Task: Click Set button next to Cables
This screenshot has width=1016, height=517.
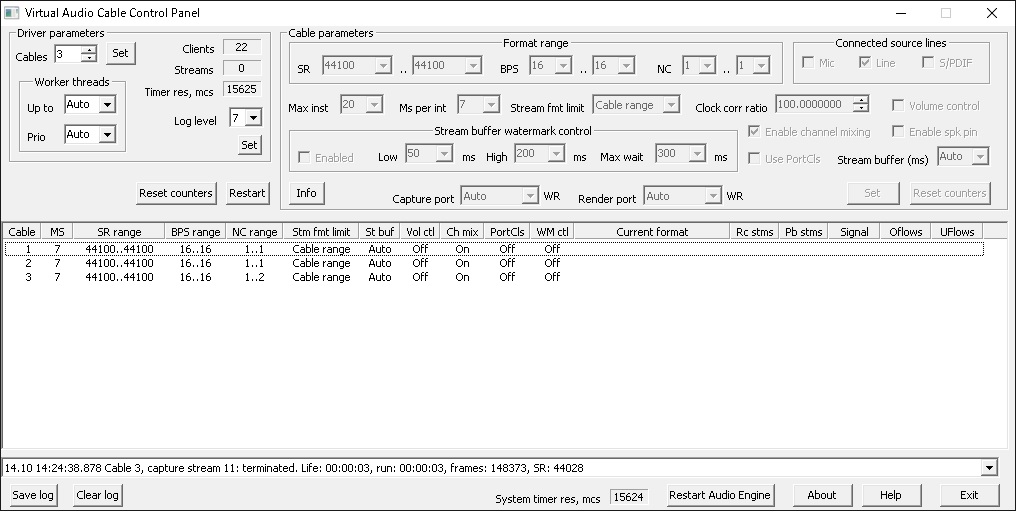Action: pos(121,53)
